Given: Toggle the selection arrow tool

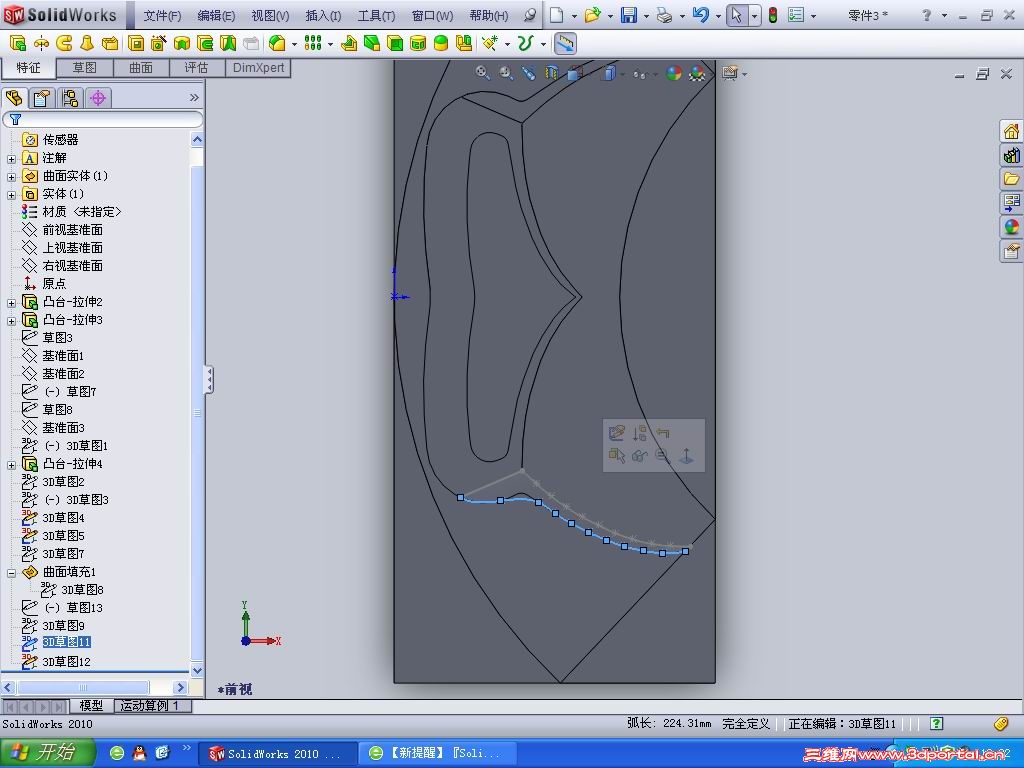Looking at the screenshot, I should click(736, 15).
